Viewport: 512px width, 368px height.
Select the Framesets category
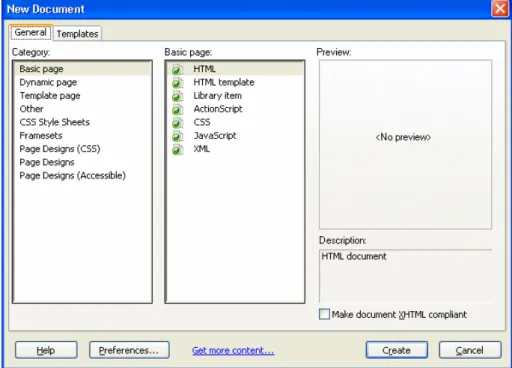pyautogui.click(x=82, y=136)
